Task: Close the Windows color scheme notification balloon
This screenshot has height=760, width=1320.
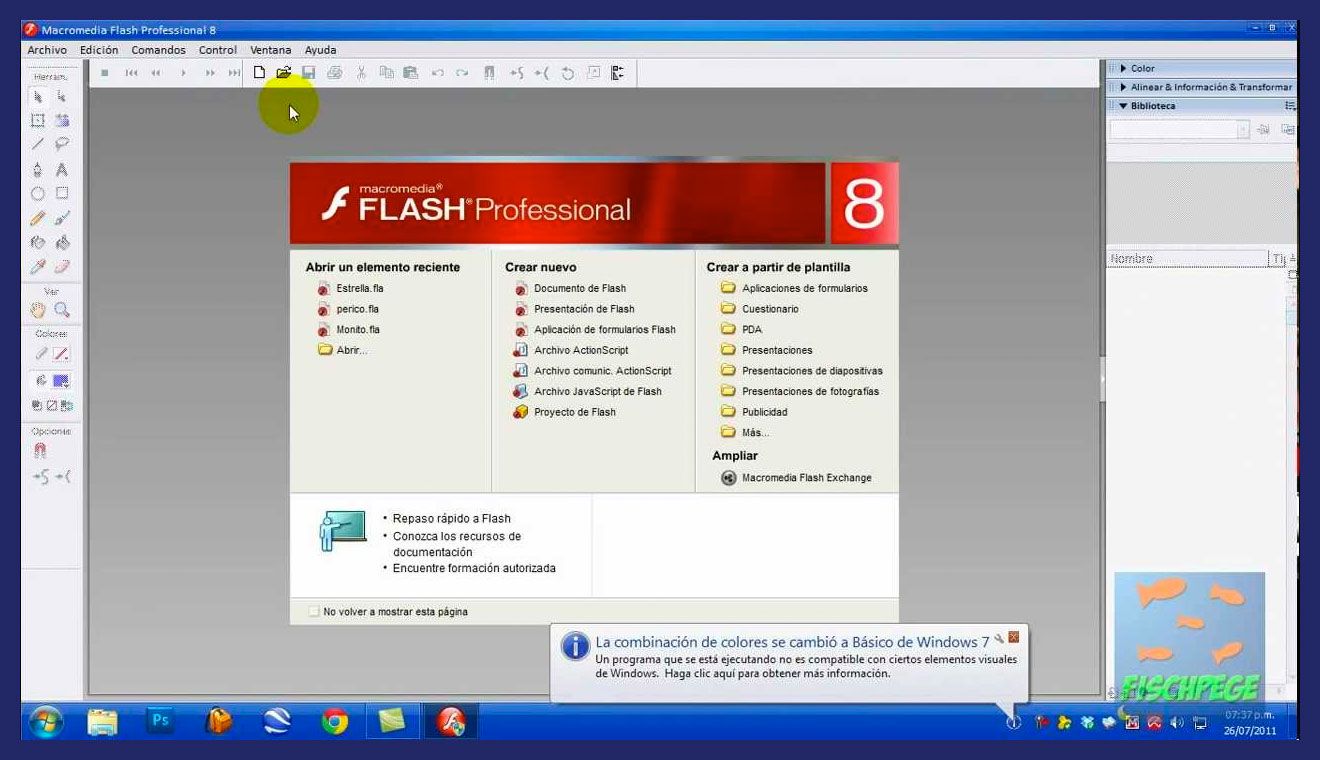Action: click(x=1014, y=638)
